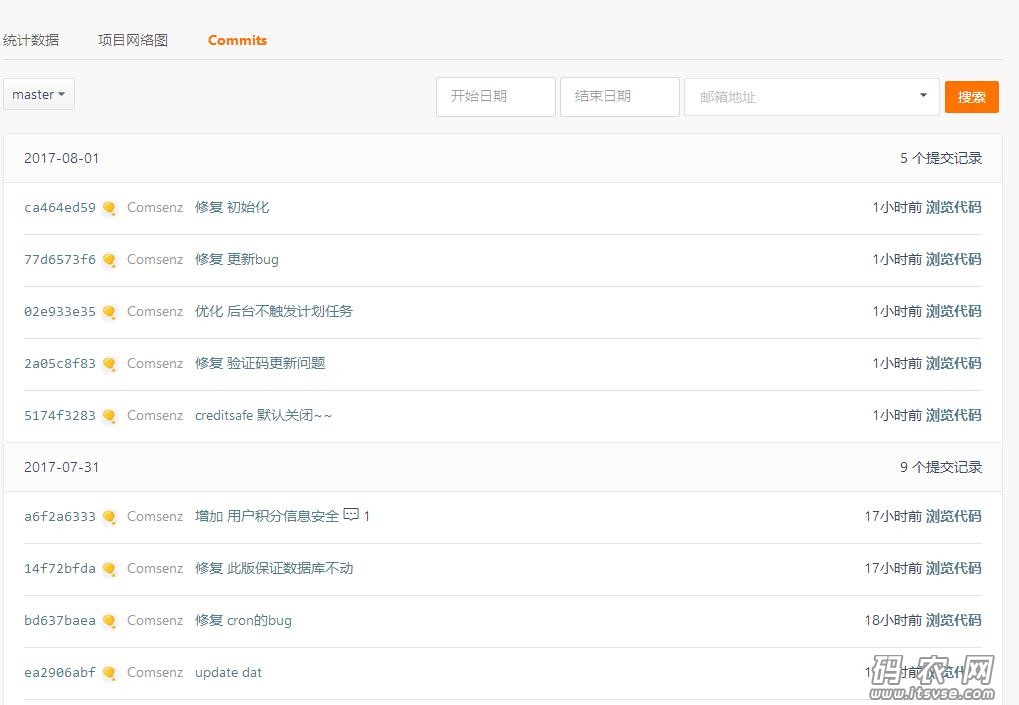The image size is (1019, 705).
Task: Open the master branch dropdown
Action: (39, 94)
